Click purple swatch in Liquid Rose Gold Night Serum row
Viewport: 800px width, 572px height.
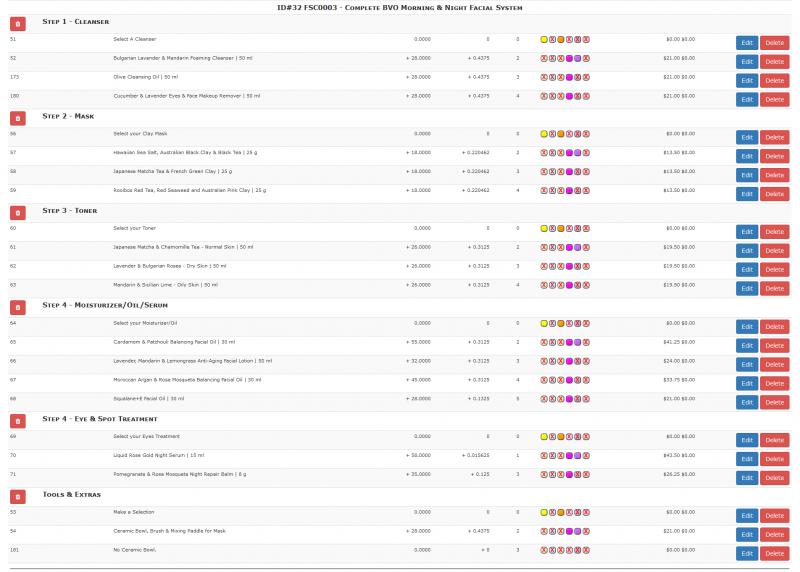click(578, 456)
